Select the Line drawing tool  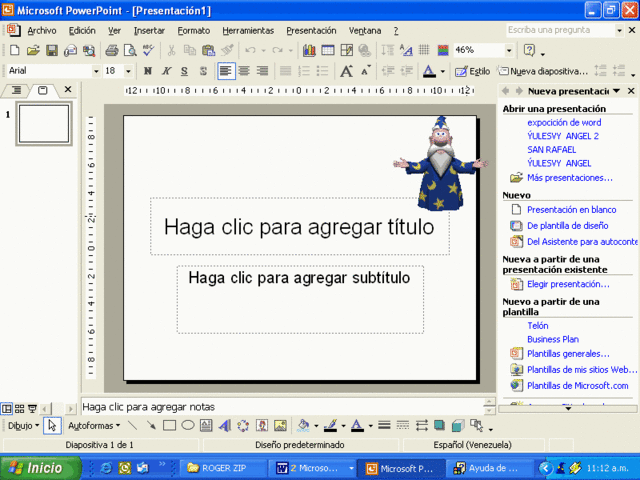coord(132,426)
